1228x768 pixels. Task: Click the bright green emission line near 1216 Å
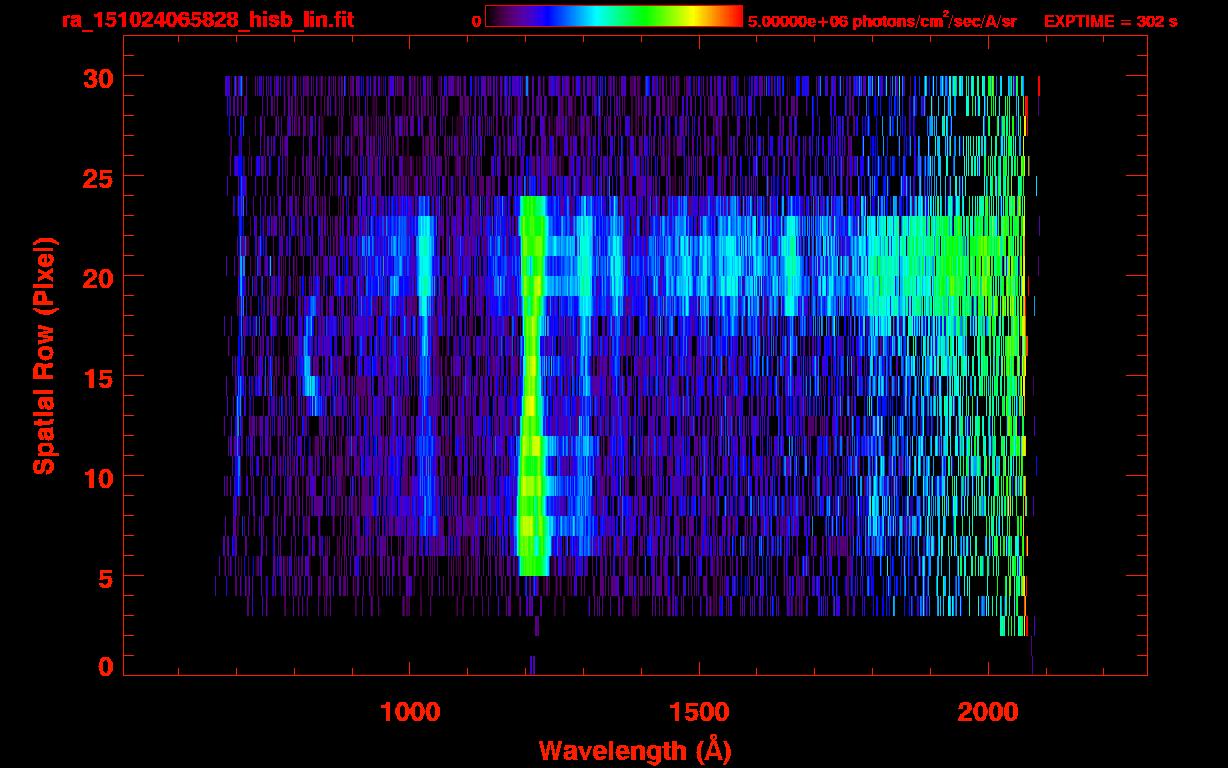point(533,386)
